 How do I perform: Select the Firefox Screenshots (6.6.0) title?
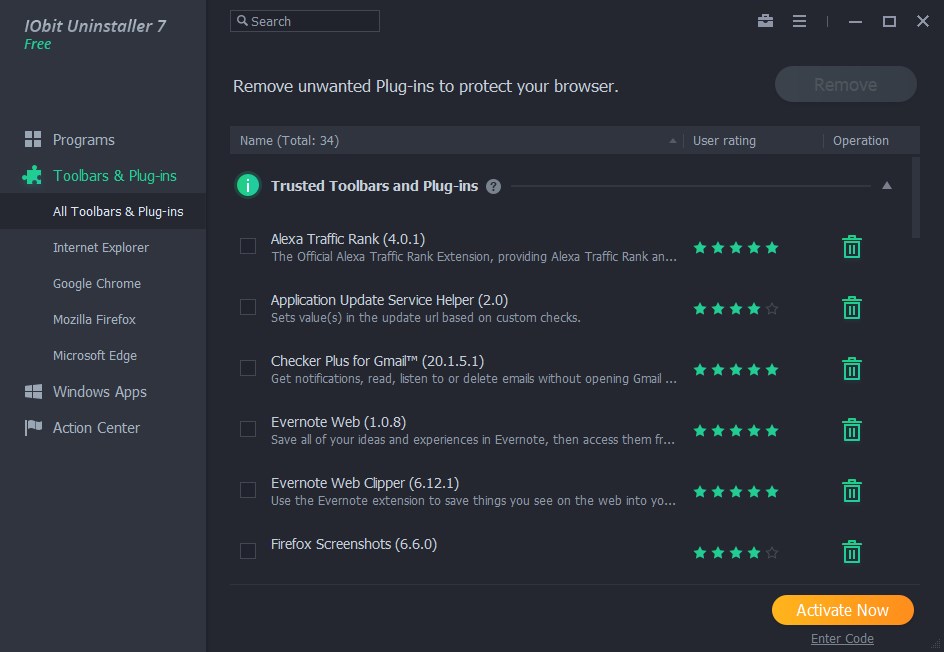tap(354, 544)
